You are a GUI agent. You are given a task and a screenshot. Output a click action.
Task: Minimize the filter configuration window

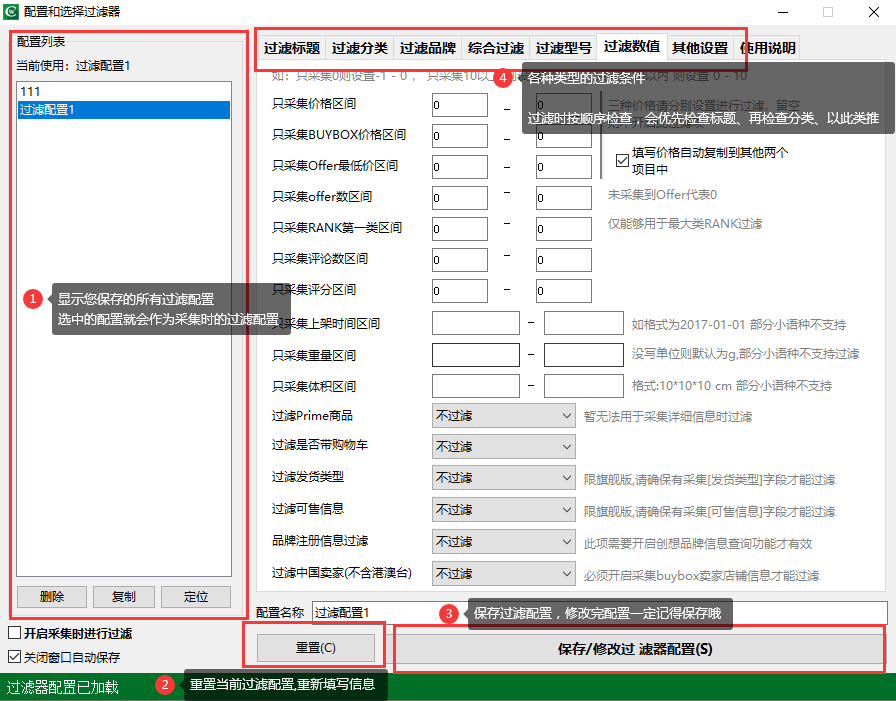point(783,12)
